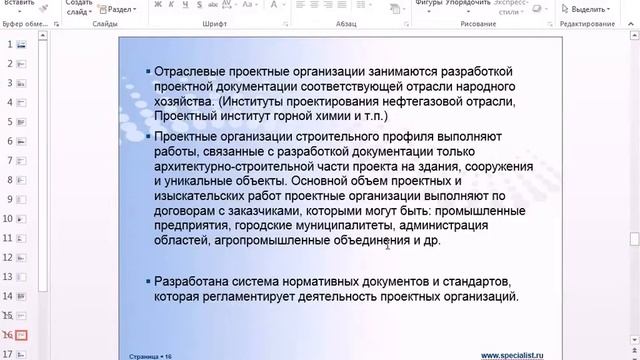Open Буфер обмена dialog launcher
Image resolution: width=640 pixels, height=360 pixels.
click(x=56, y=24)
